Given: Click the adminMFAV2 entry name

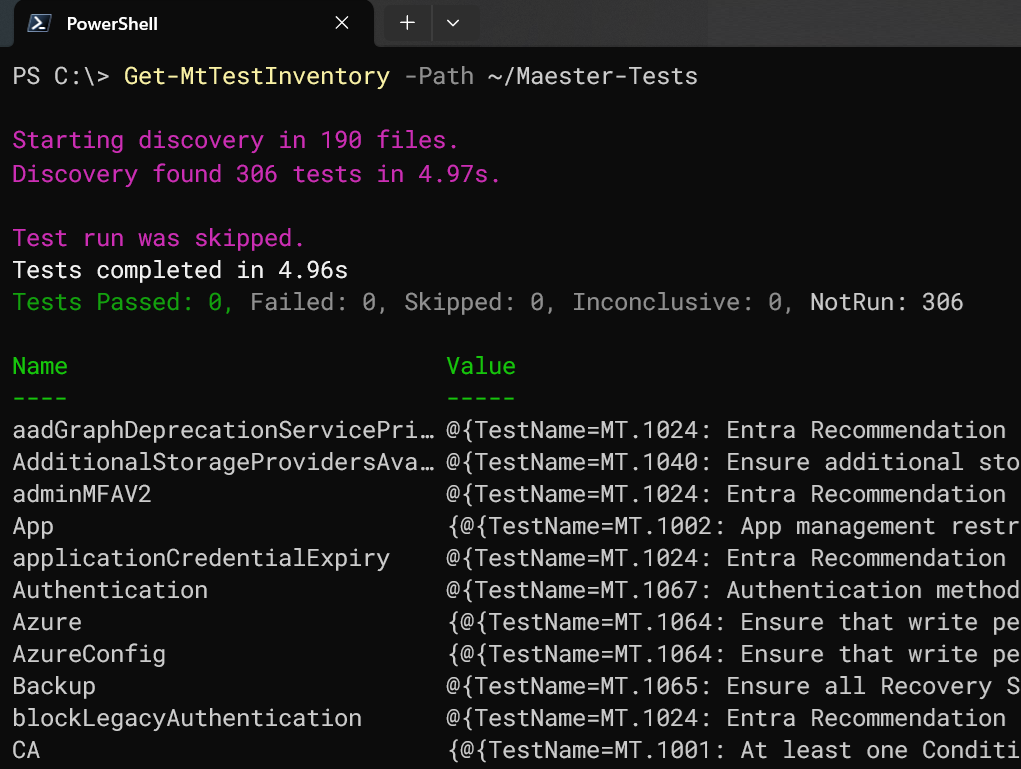Looking at the screenshot, I should pos(81,494).
